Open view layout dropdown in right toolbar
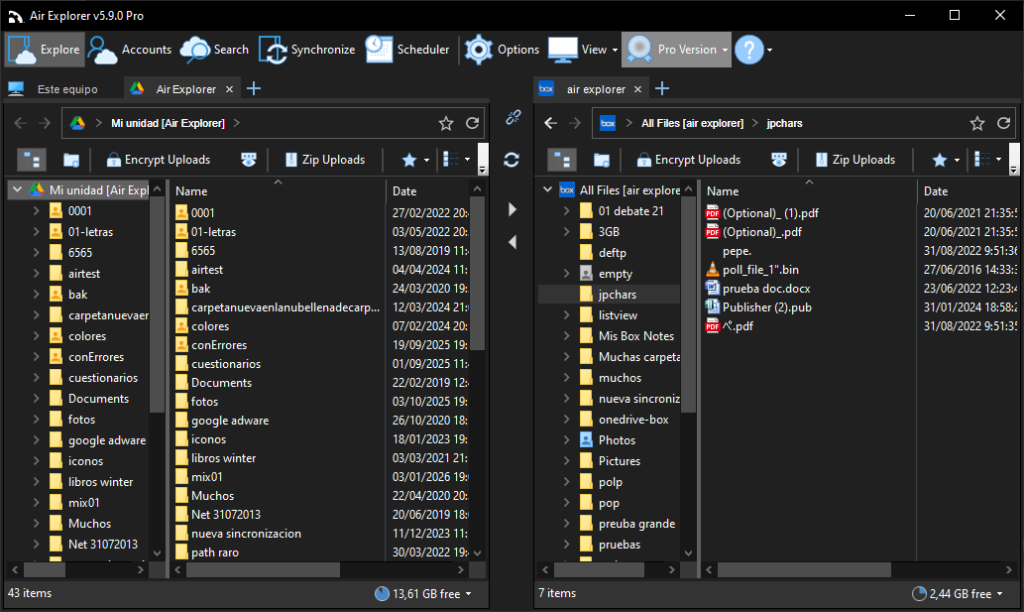Screen dimensions: 1024x612 click(x=987, y=159)
